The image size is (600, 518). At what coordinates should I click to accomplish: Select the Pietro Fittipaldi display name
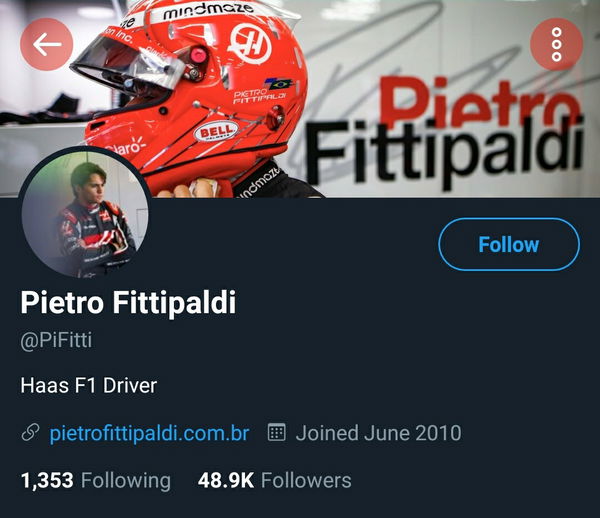coord(128,302)
